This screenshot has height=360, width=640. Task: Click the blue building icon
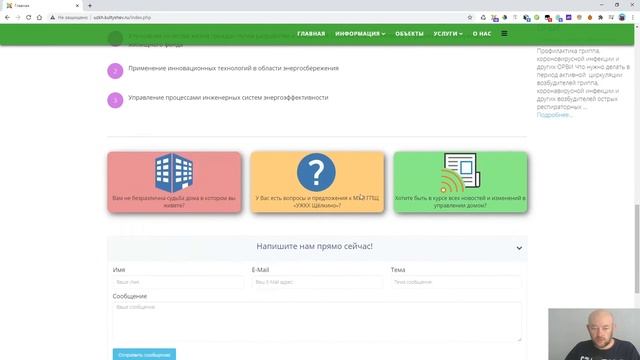(174, 173)
